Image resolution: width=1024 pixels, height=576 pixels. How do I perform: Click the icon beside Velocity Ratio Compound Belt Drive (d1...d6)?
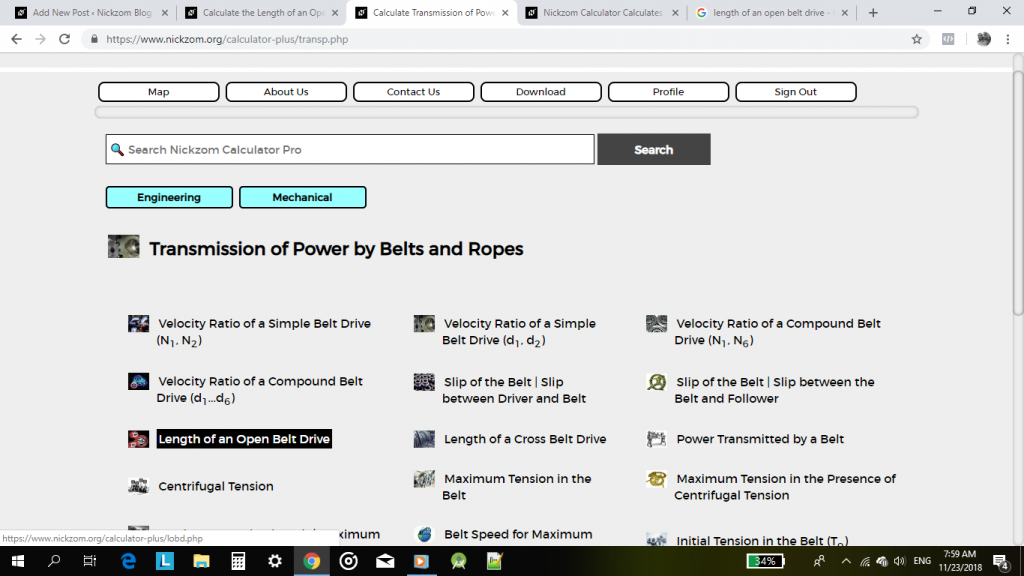pyautogui.click(x=138, y=381)
